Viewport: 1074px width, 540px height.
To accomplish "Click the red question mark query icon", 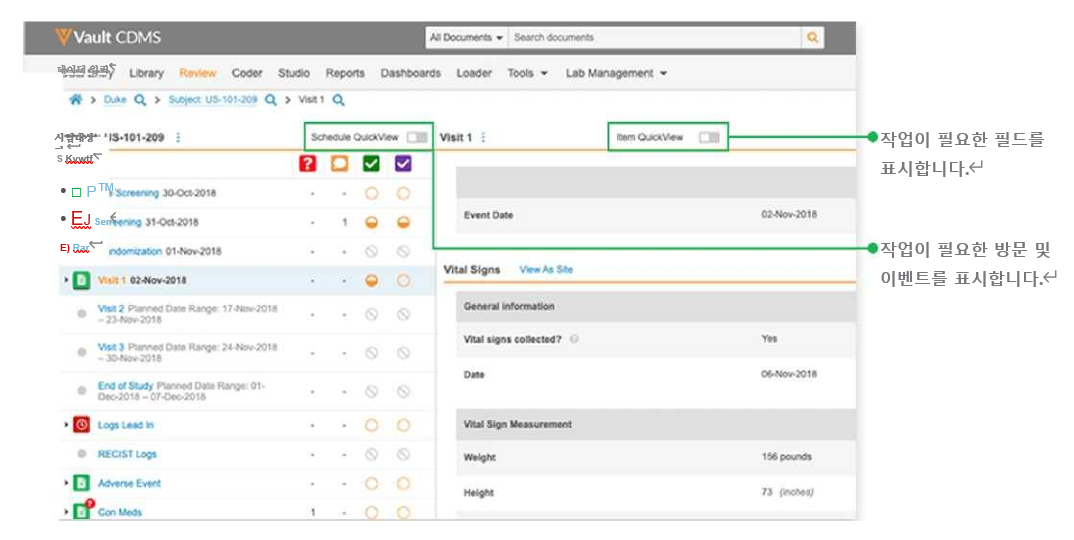I will pos(309,164).
